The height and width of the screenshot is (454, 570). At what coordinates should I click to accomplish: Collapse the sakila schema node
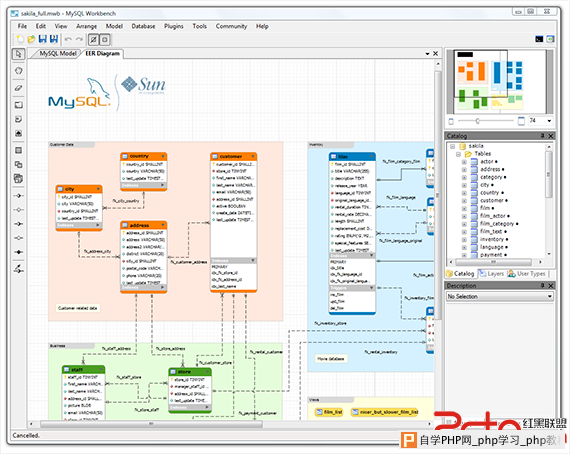pyautogui.click(x=453, y=146)
